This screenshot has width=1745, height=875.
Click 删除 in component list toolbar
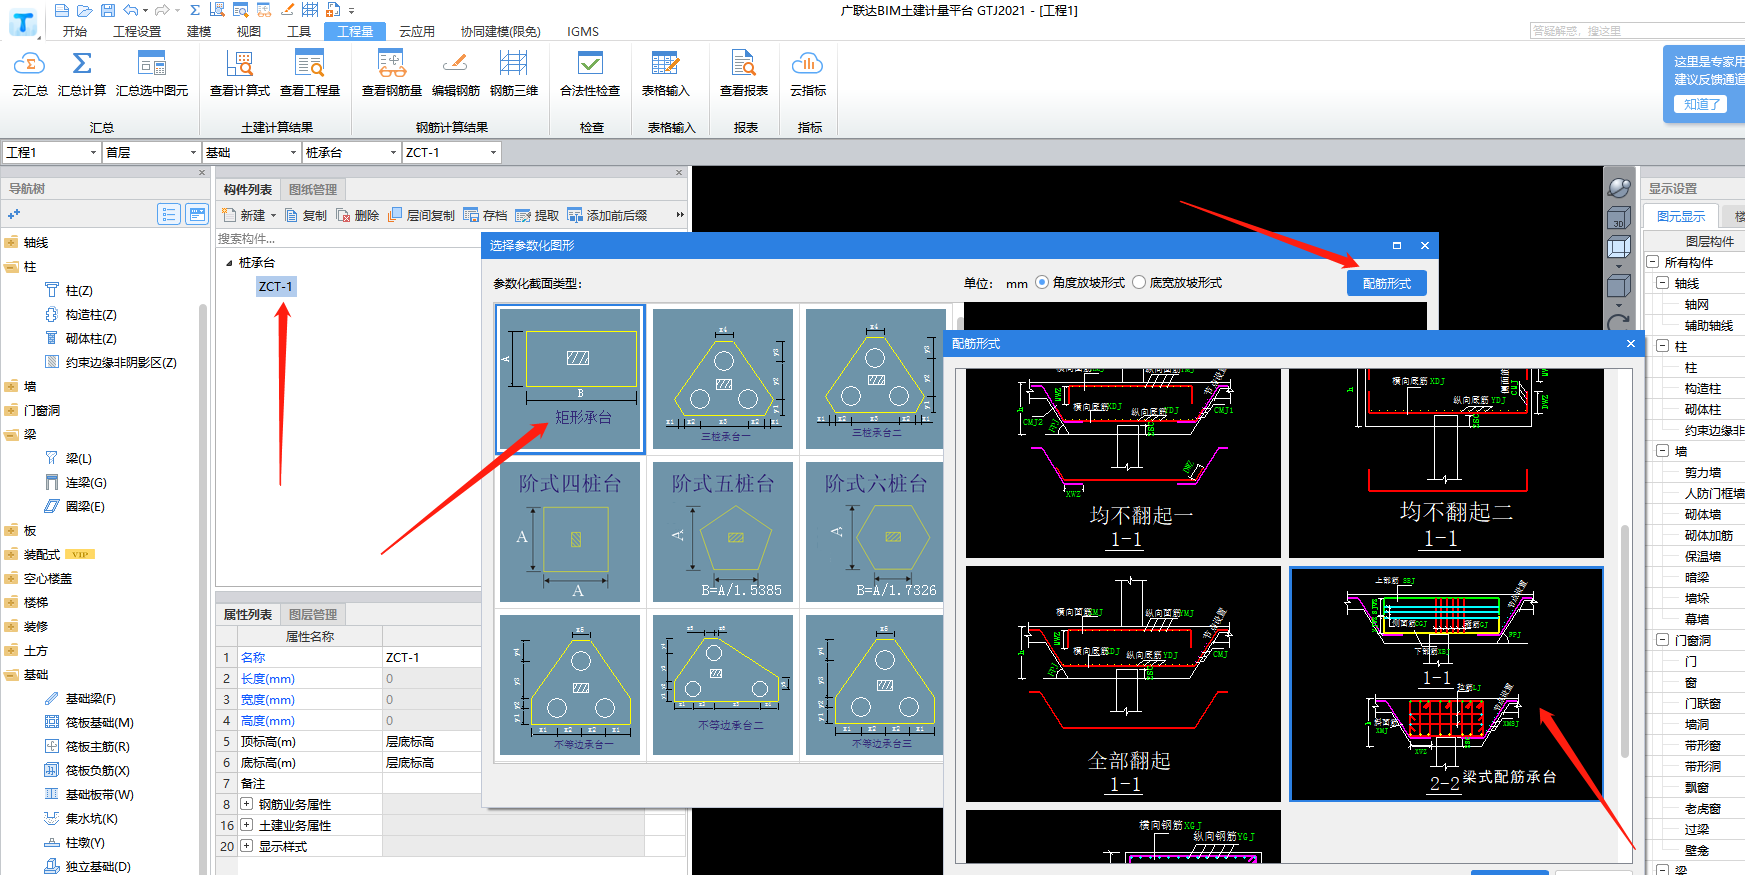pyautogui.click(x=358, y=215)
